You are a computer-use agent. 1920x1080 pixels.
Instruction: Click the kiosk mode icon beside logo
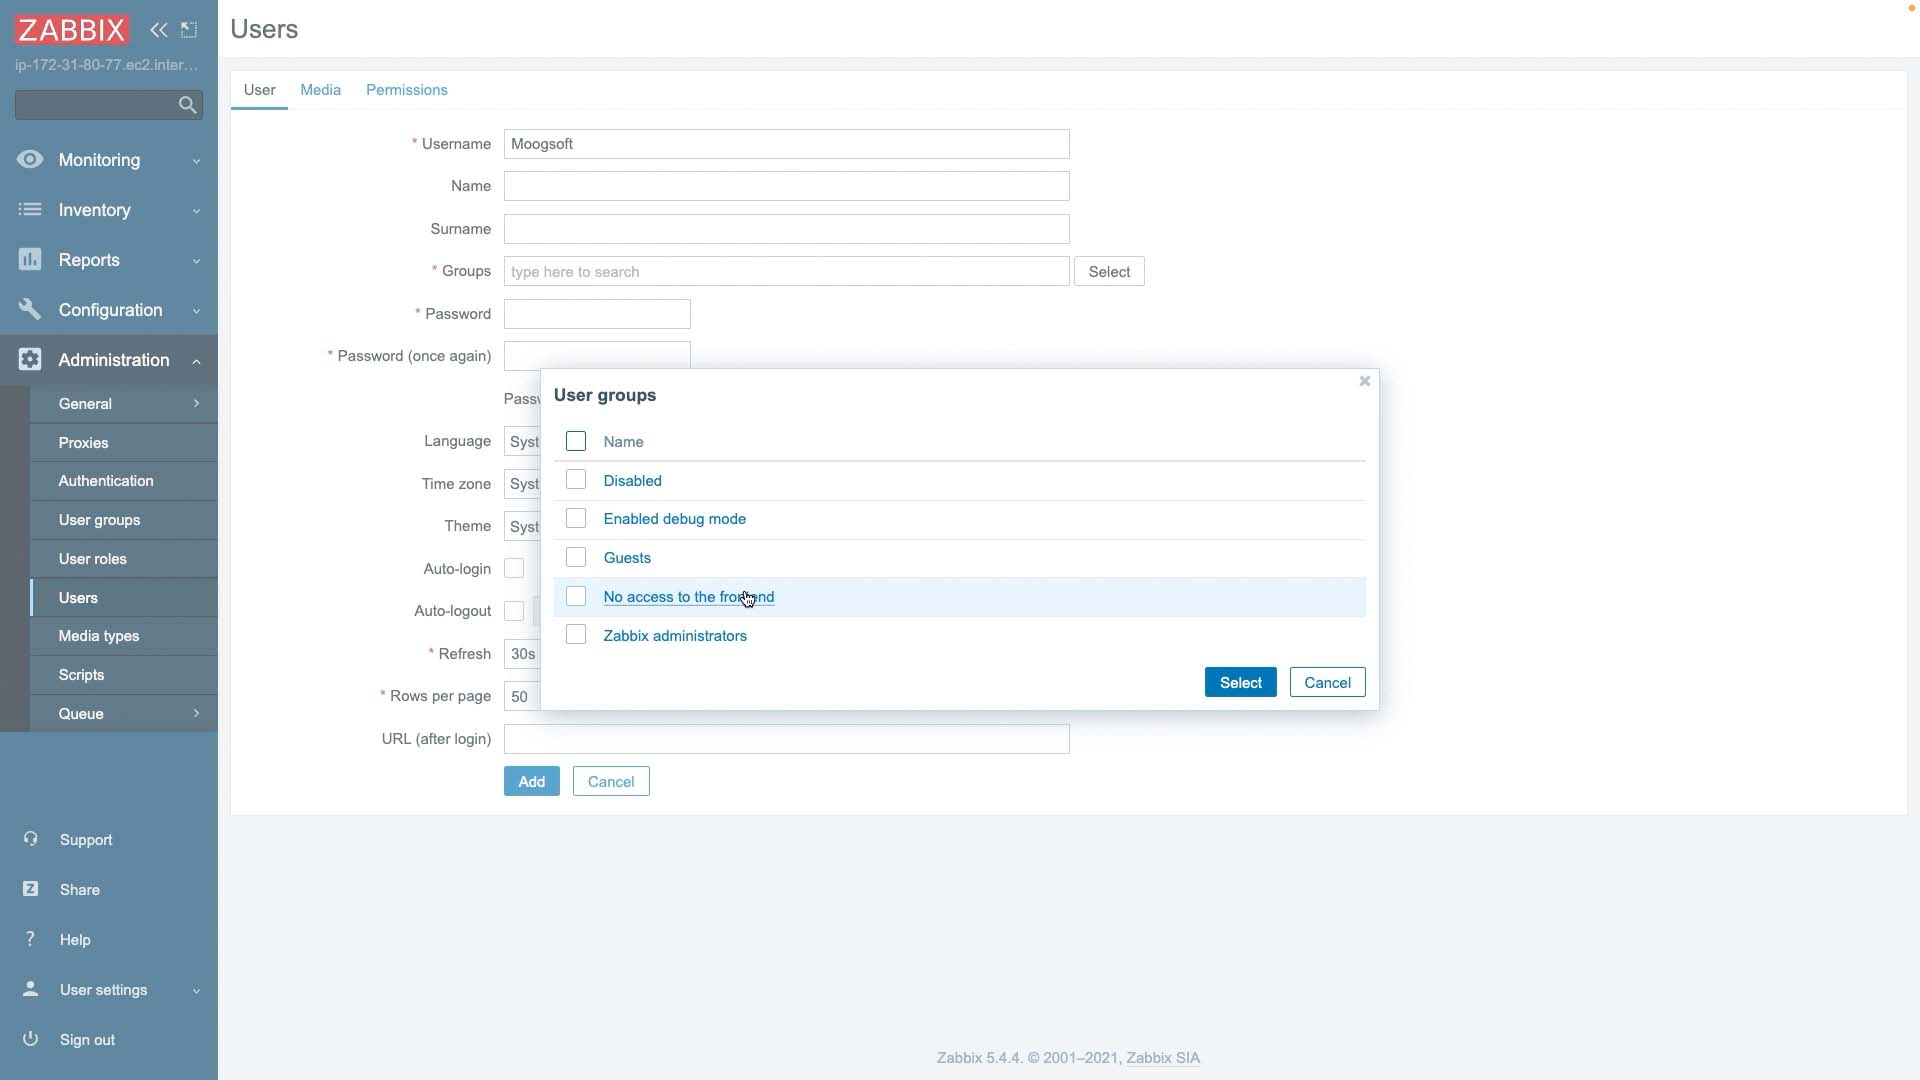189,30
